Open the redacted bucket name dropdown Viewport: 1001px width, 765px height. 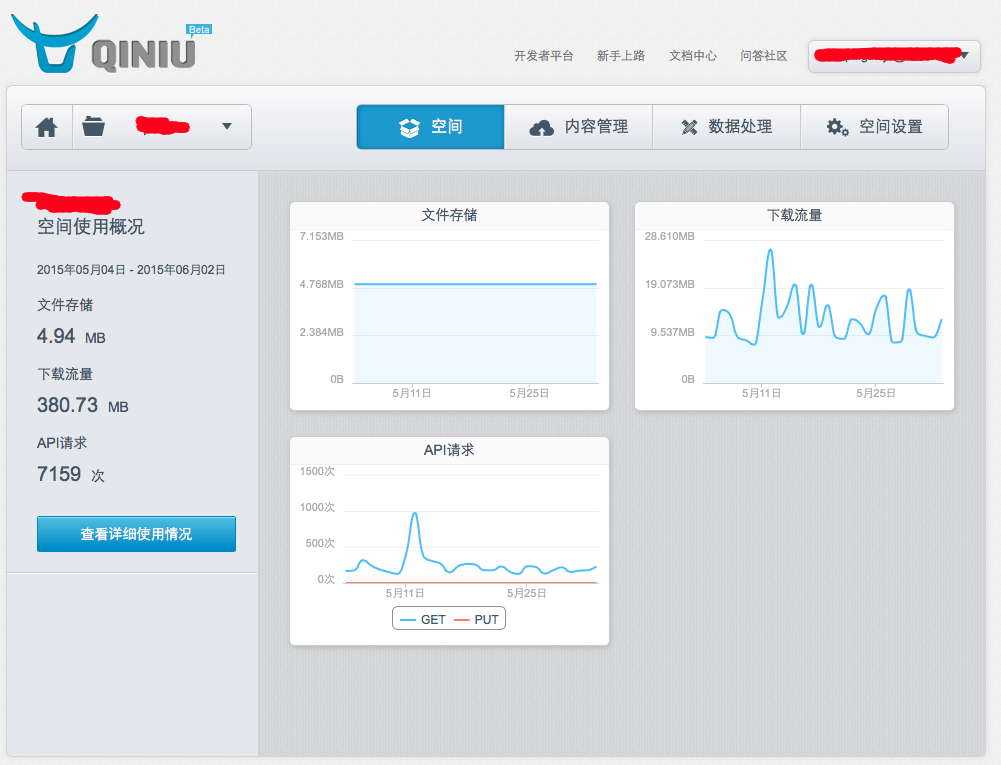[160, 126]
